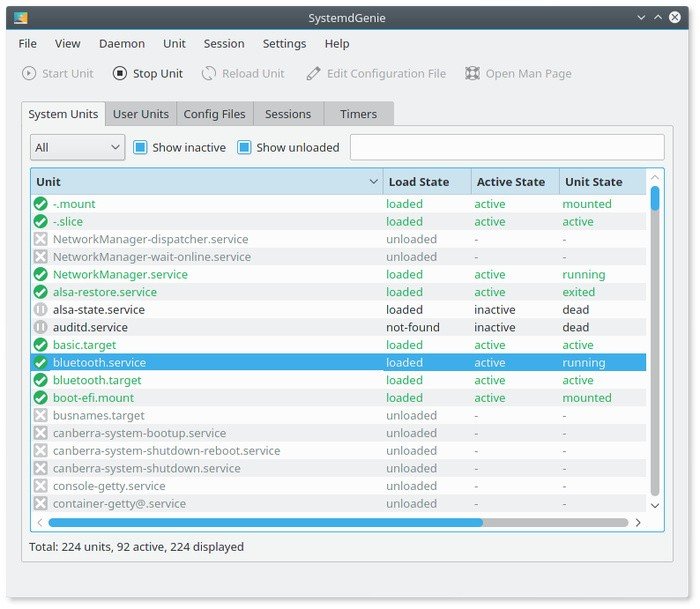This screenshot has height=609, width=700.
Task: Click the Open Man Page icon
Action: 472,73
